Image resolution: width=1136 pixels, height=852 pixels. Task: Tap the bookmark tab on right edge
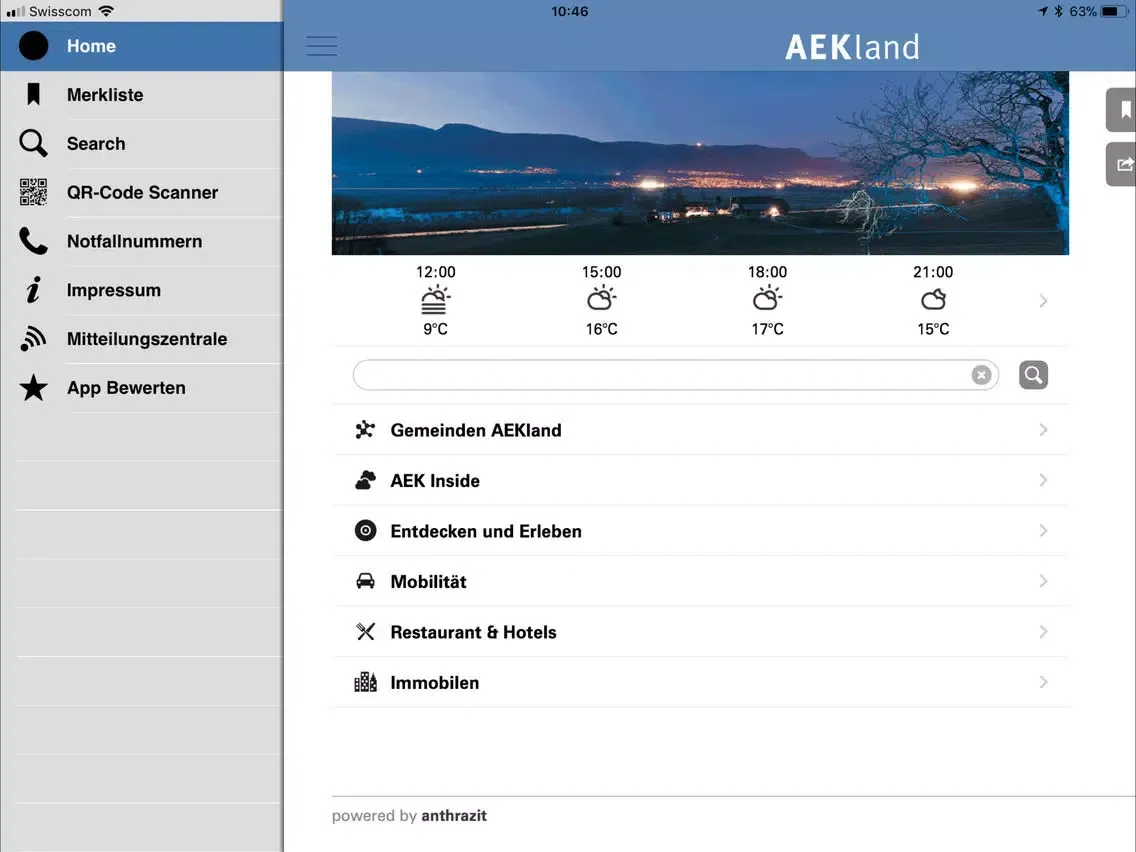(x=1122, y=109)
